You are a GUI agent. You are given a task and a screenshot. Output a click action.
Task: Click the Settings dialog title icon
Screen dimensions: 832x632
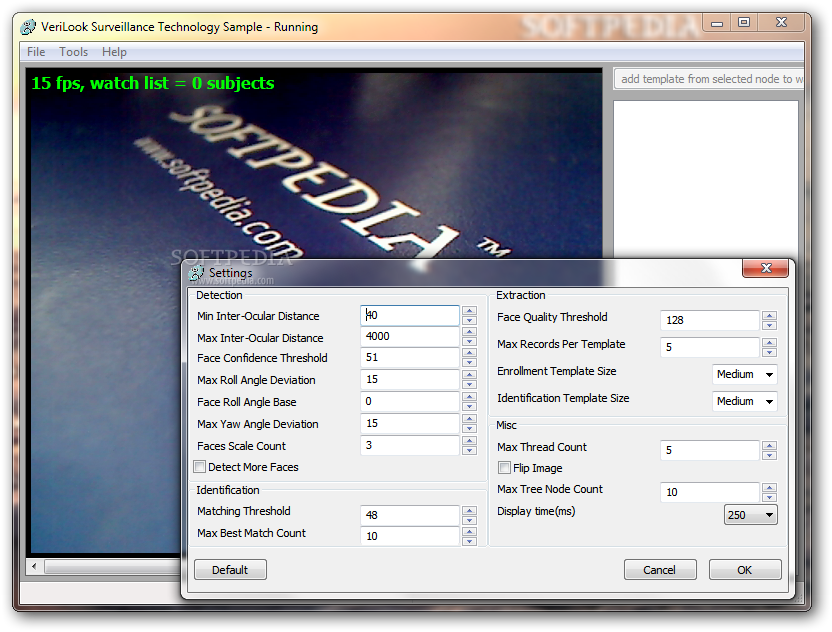point(196,273)
